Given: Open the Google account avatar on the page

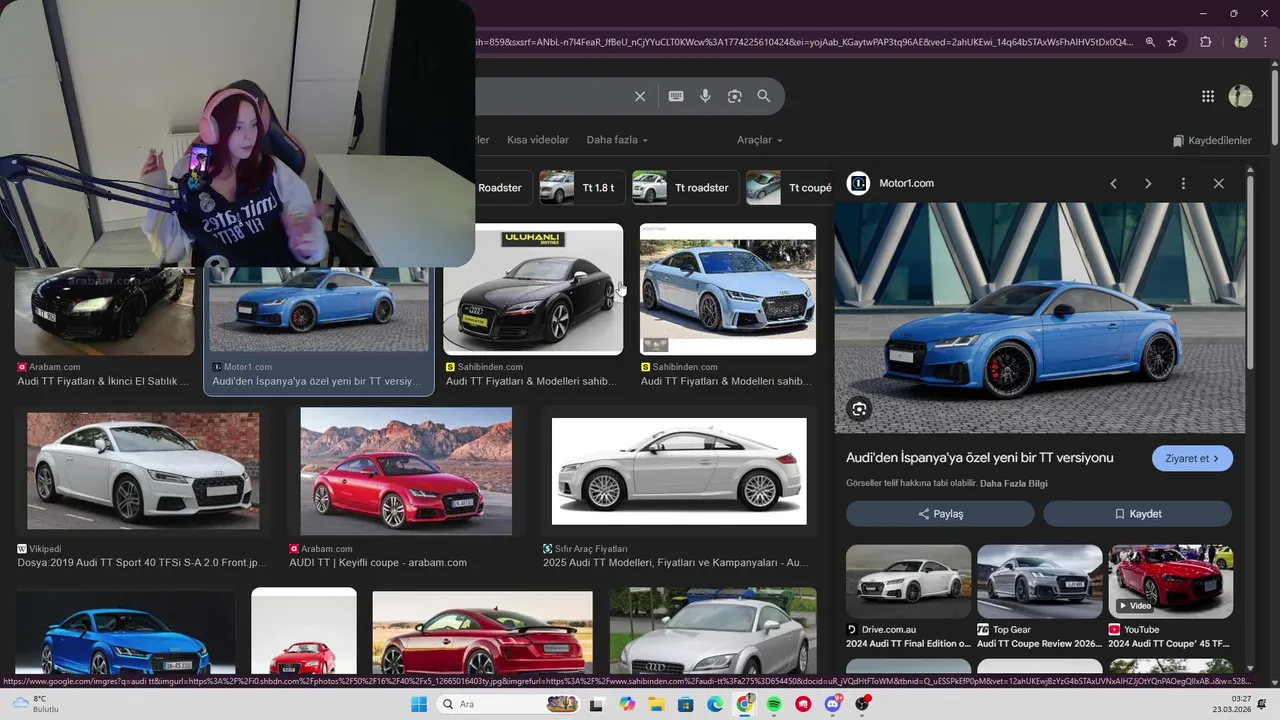Looking at the screenshot, I should [1240, 96].
